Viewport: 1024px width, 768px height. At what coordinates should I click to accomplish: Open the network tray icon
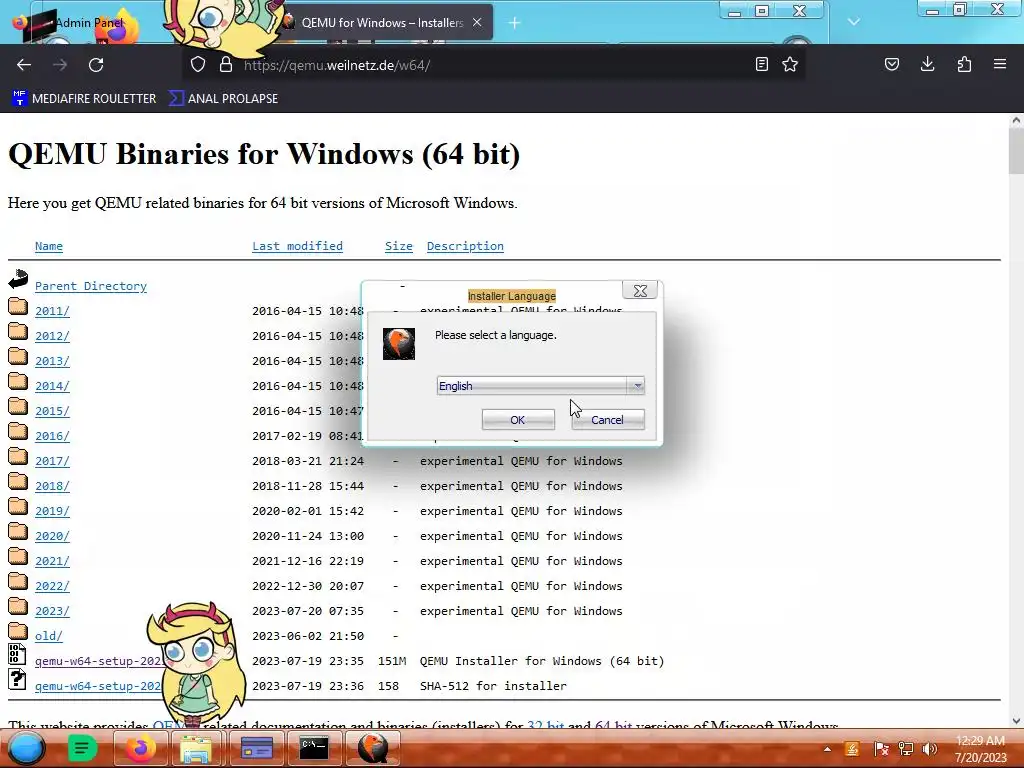coord(906,749)
